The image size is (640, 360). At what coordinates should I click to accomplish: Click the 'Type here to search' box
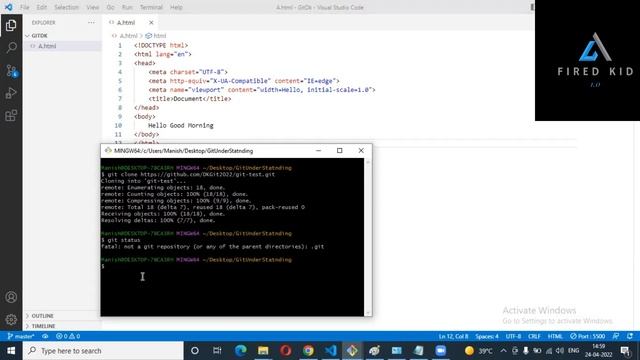[103, 351]
